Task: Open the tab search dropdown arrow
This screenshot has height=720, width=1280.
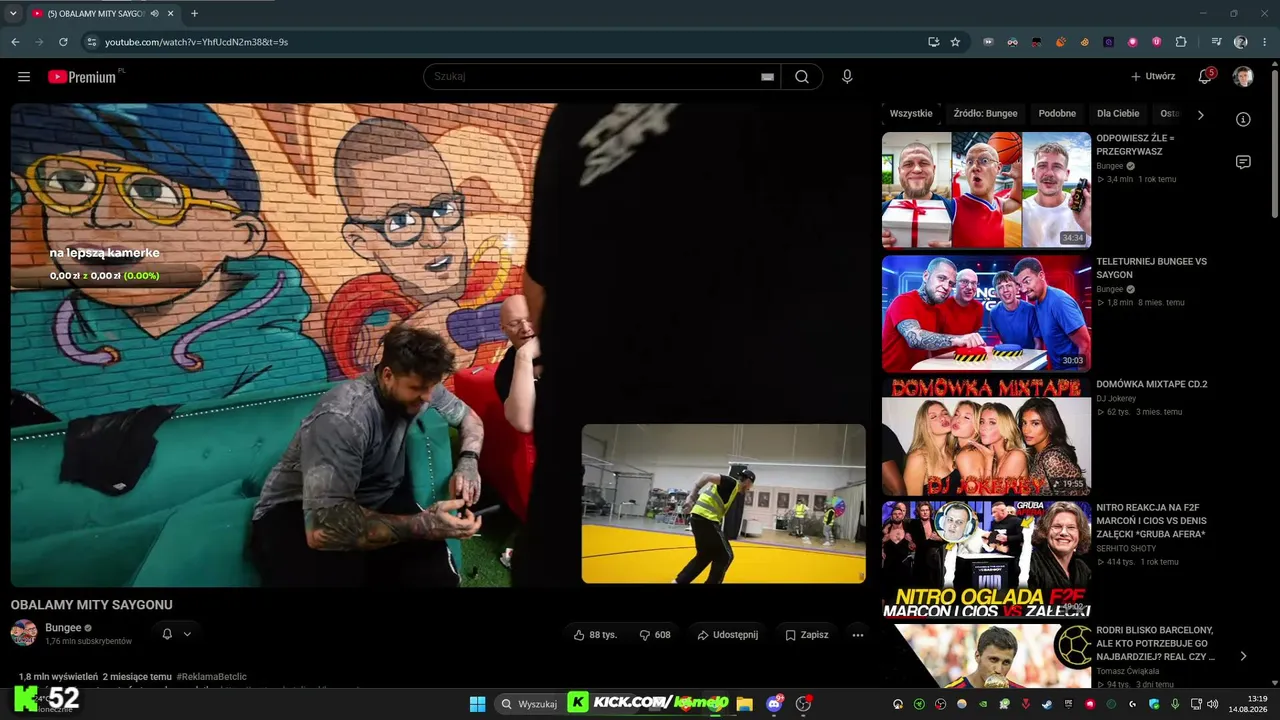Action: (13, 14)
